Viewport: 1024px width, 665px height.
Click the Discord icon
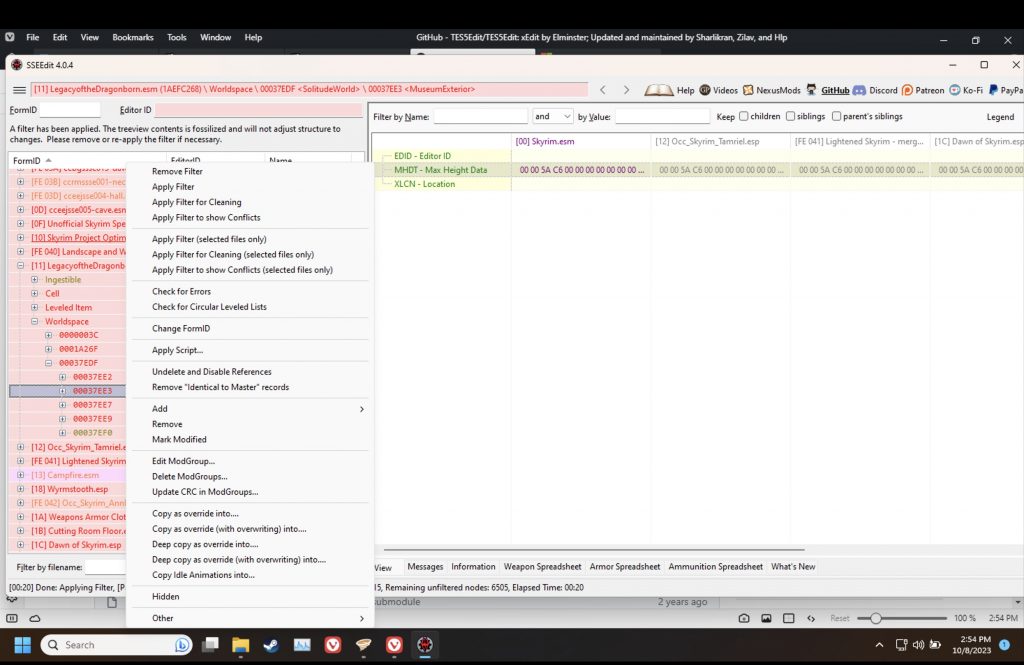point(858,90)
